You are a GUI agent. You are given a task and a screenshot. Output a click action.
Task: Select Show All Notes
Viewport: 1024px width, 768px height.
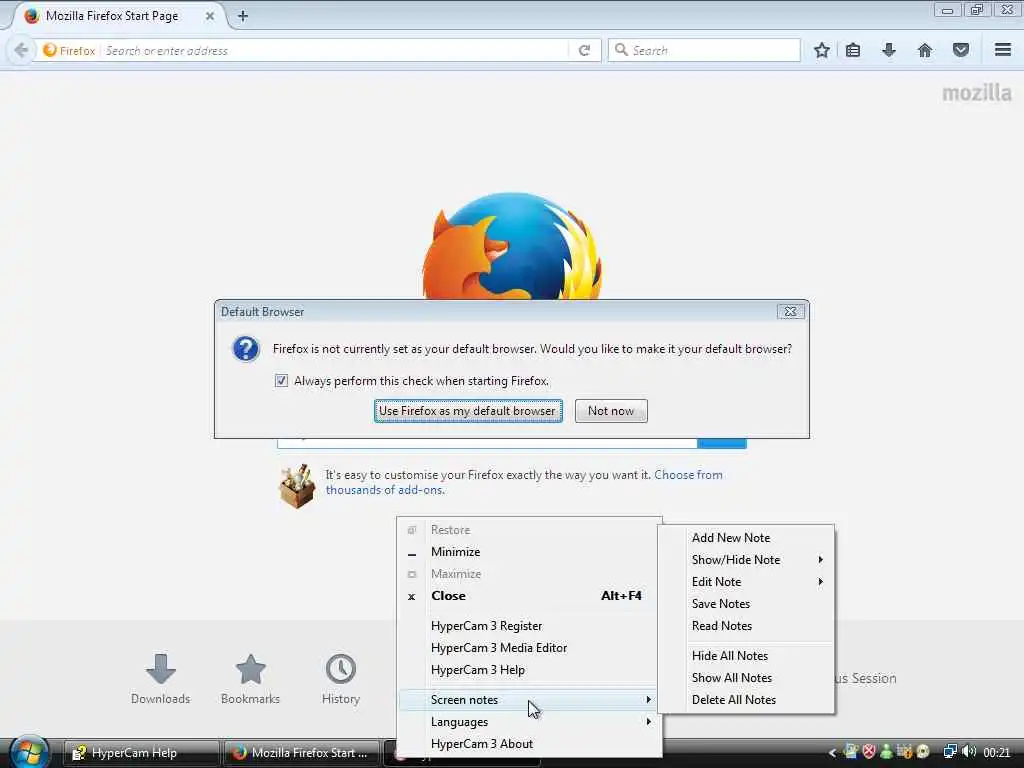(x=748, y=678)
